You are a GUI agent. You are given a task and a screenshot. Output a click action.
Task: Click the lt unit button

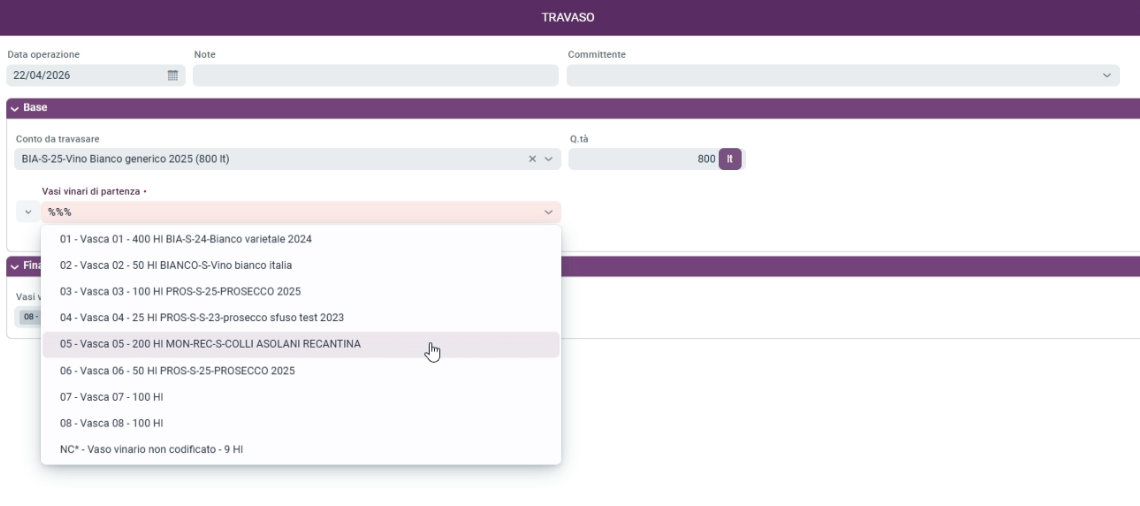click(x=730, y=159)
